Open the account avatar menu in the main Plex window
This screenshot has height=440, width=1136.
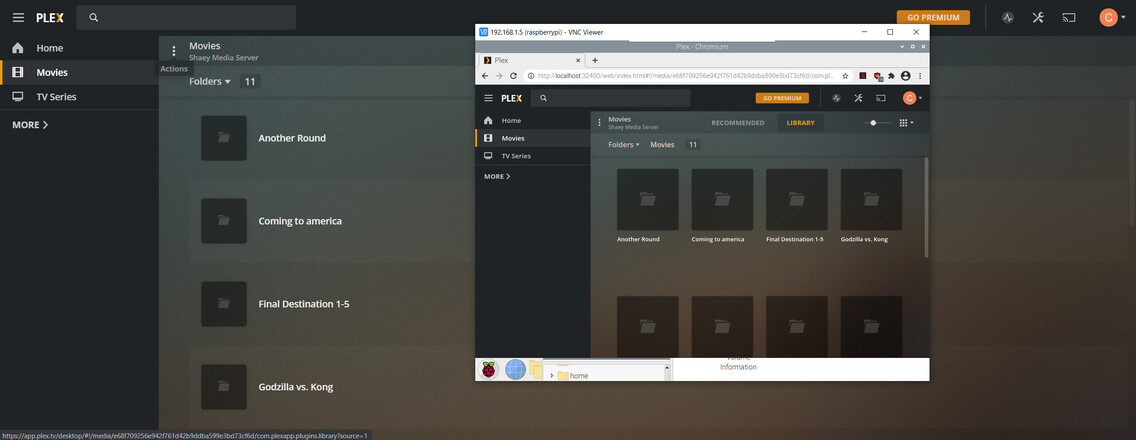tap(1113, 17)
